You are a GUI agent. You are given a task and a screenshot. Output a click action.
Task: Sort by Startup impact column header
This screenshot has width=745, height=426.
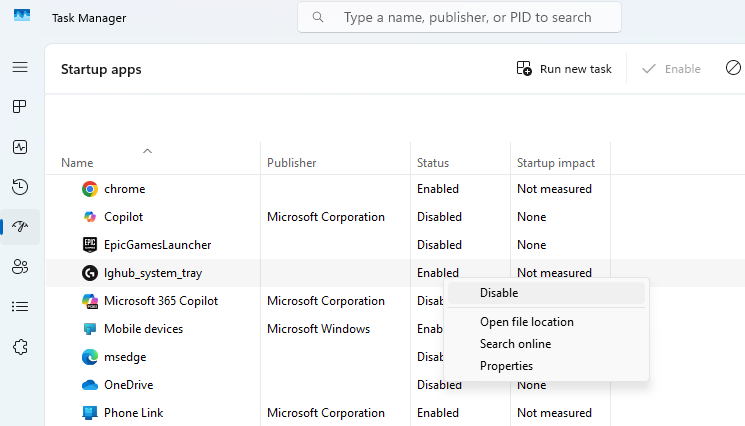[x=555, y=163]
